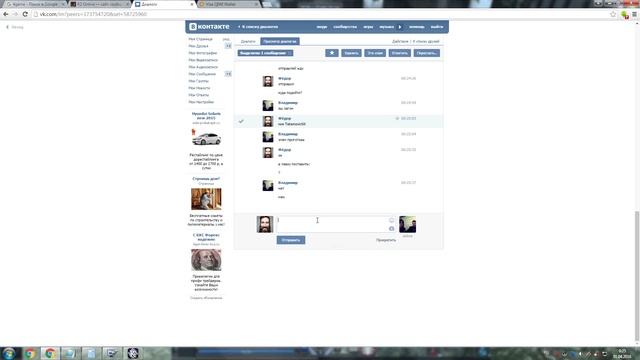640x360 pixels.
Task: Reload the browser page
Action: [25, 14]
